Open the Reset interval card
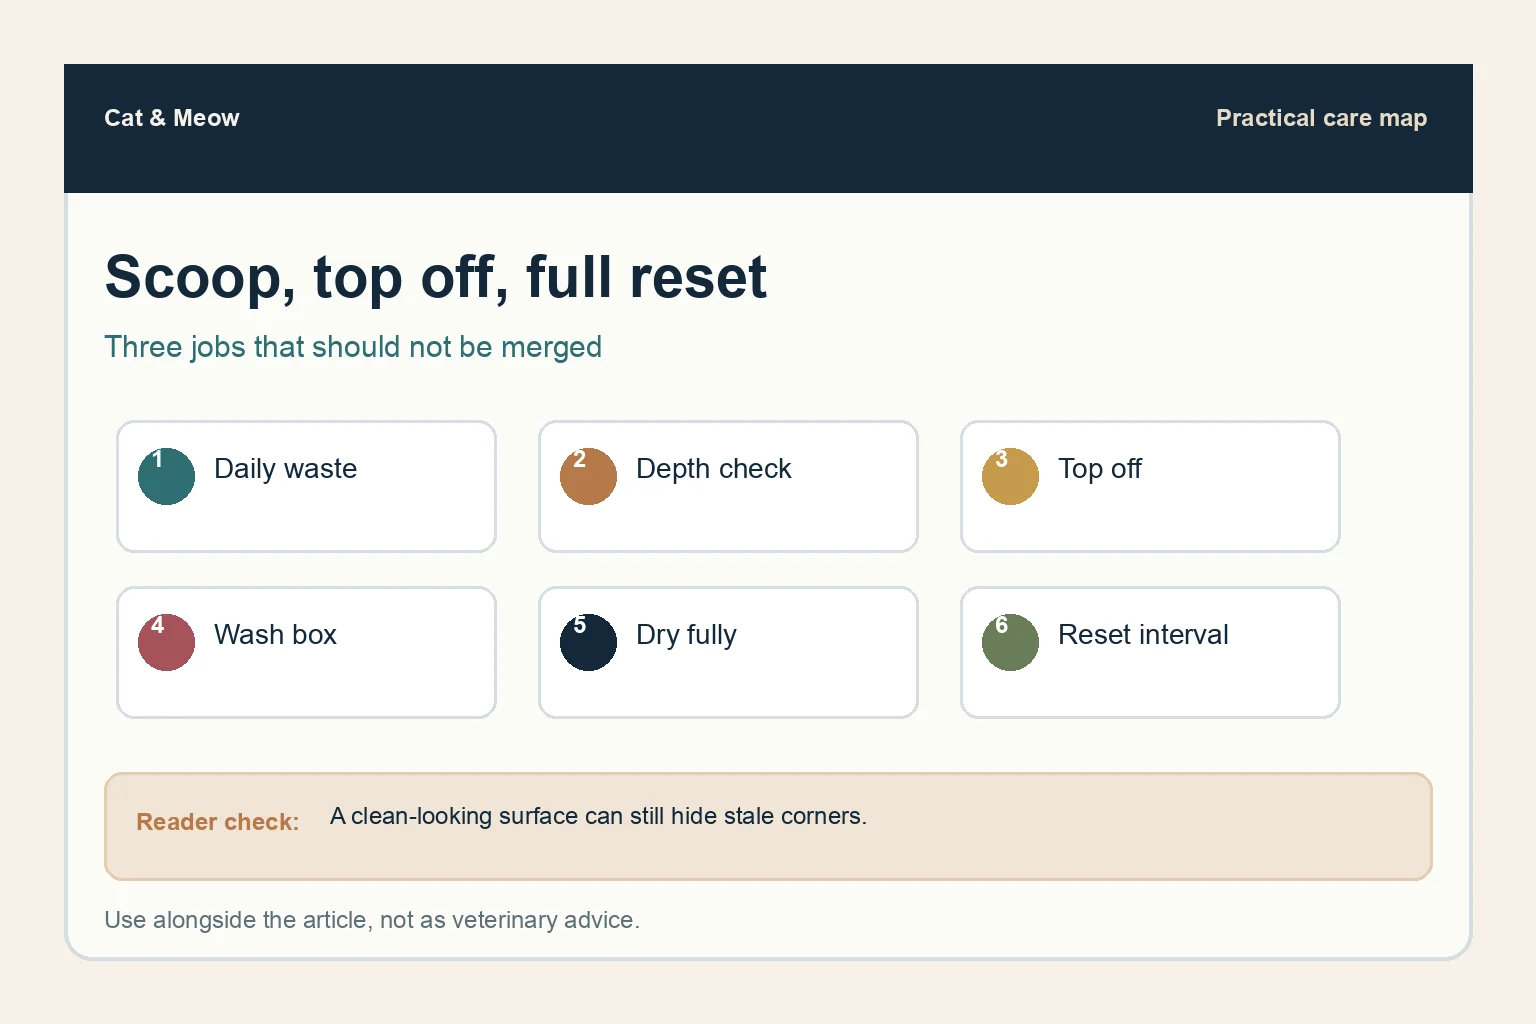The image size is (1536, 1024). (1150, 652)
